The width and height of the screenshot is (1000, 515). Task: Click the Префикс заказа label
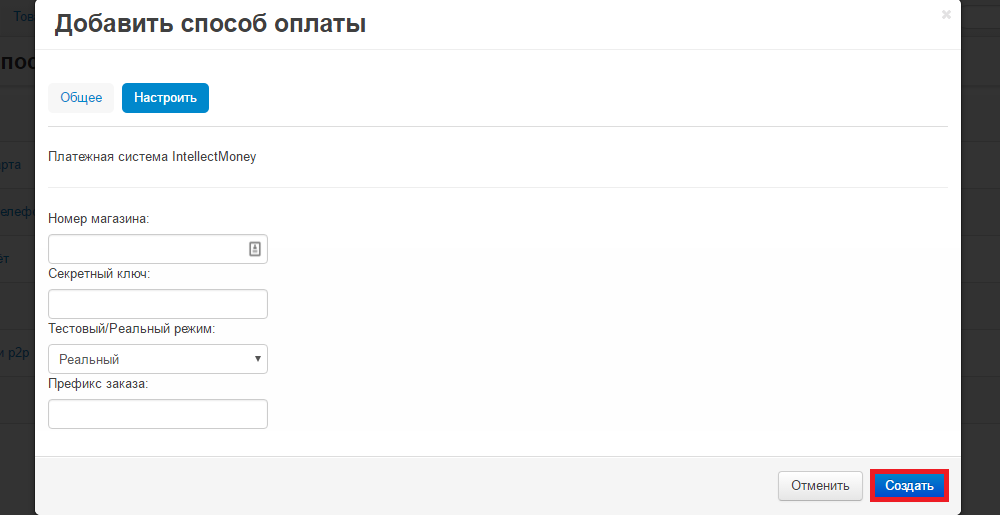click(x=98, y=383)
